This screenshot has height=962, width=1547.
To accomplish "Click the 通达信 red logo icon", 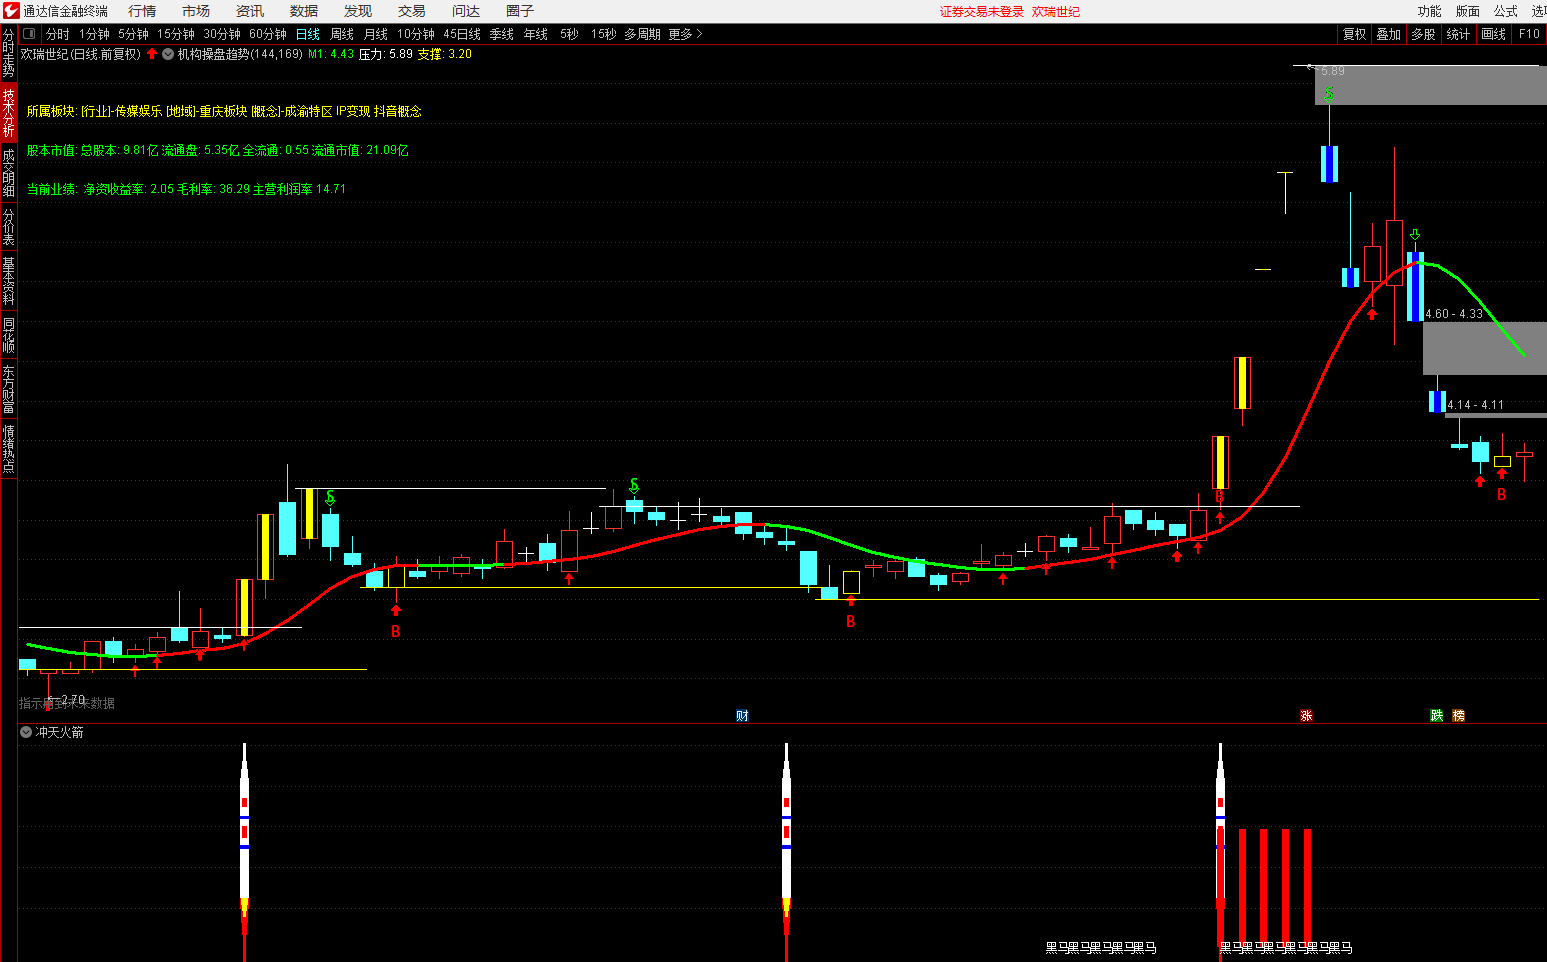I will tap(10, 11).
